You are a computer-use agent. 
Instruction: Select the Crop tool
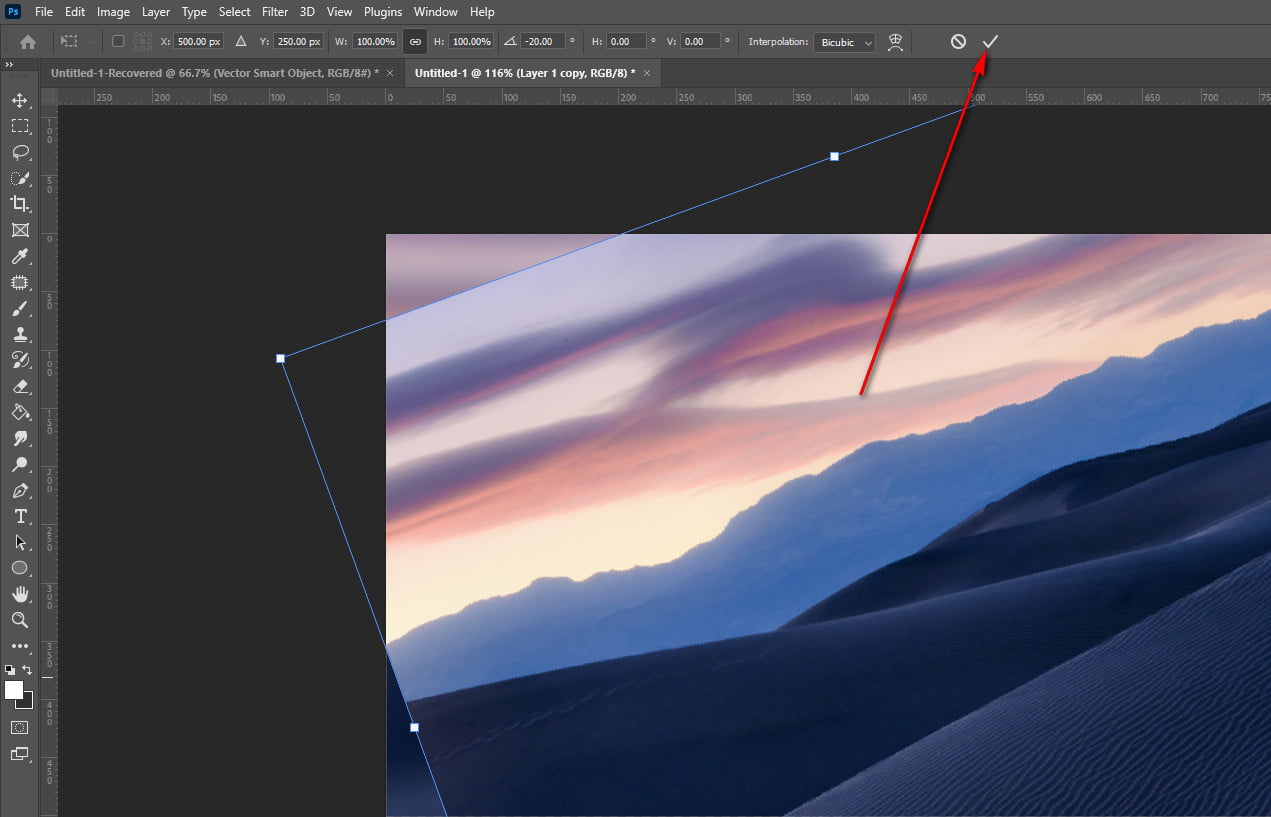click(20, 204)
